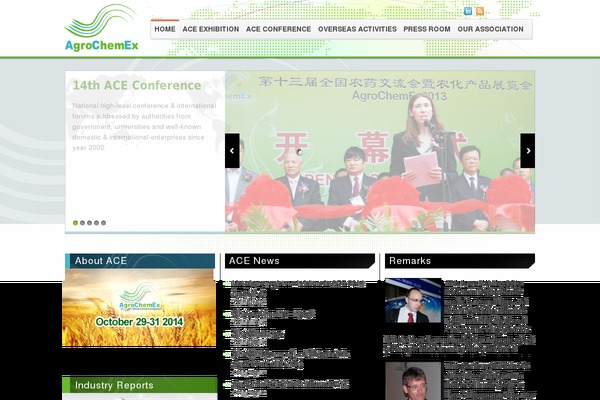Open the second Remarks speaker photo

pyautogui.click(x=413, y=381)
